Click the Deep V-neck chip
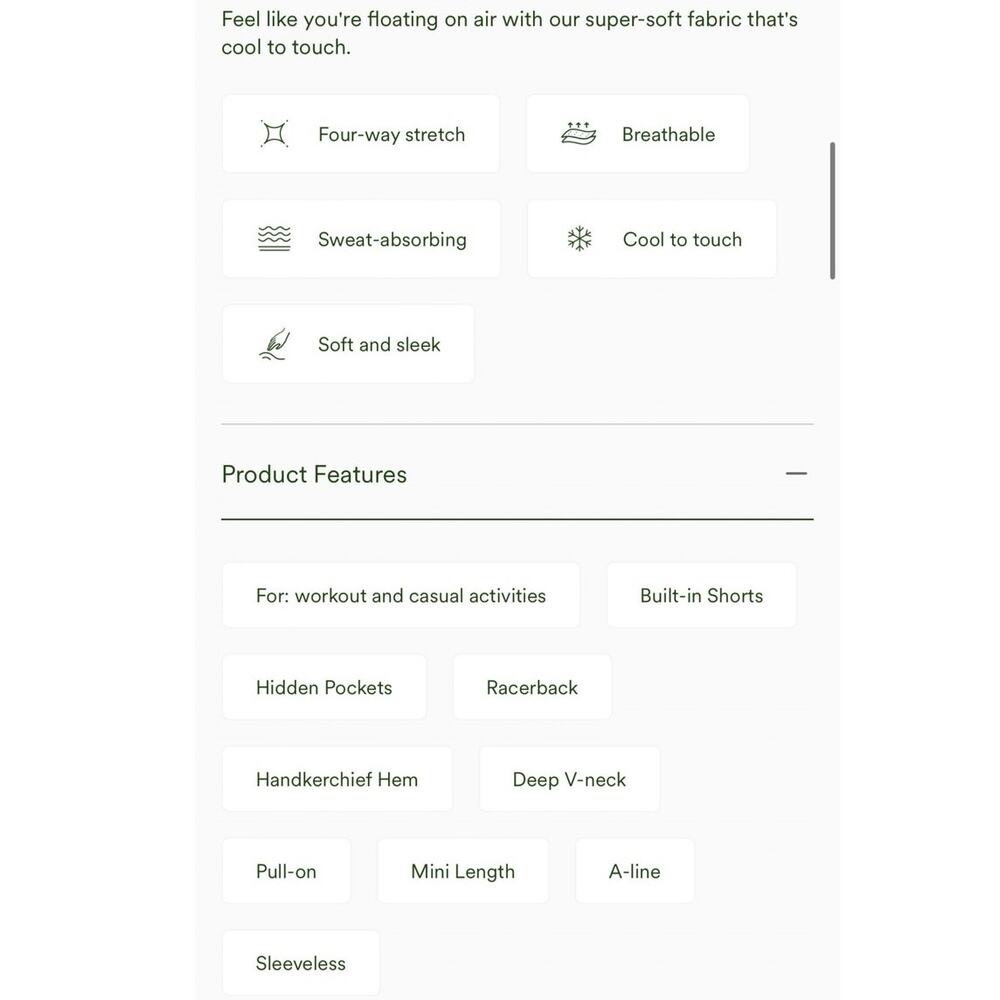The height and width of the screenshot is (1000, 1000). coord(569,779)
